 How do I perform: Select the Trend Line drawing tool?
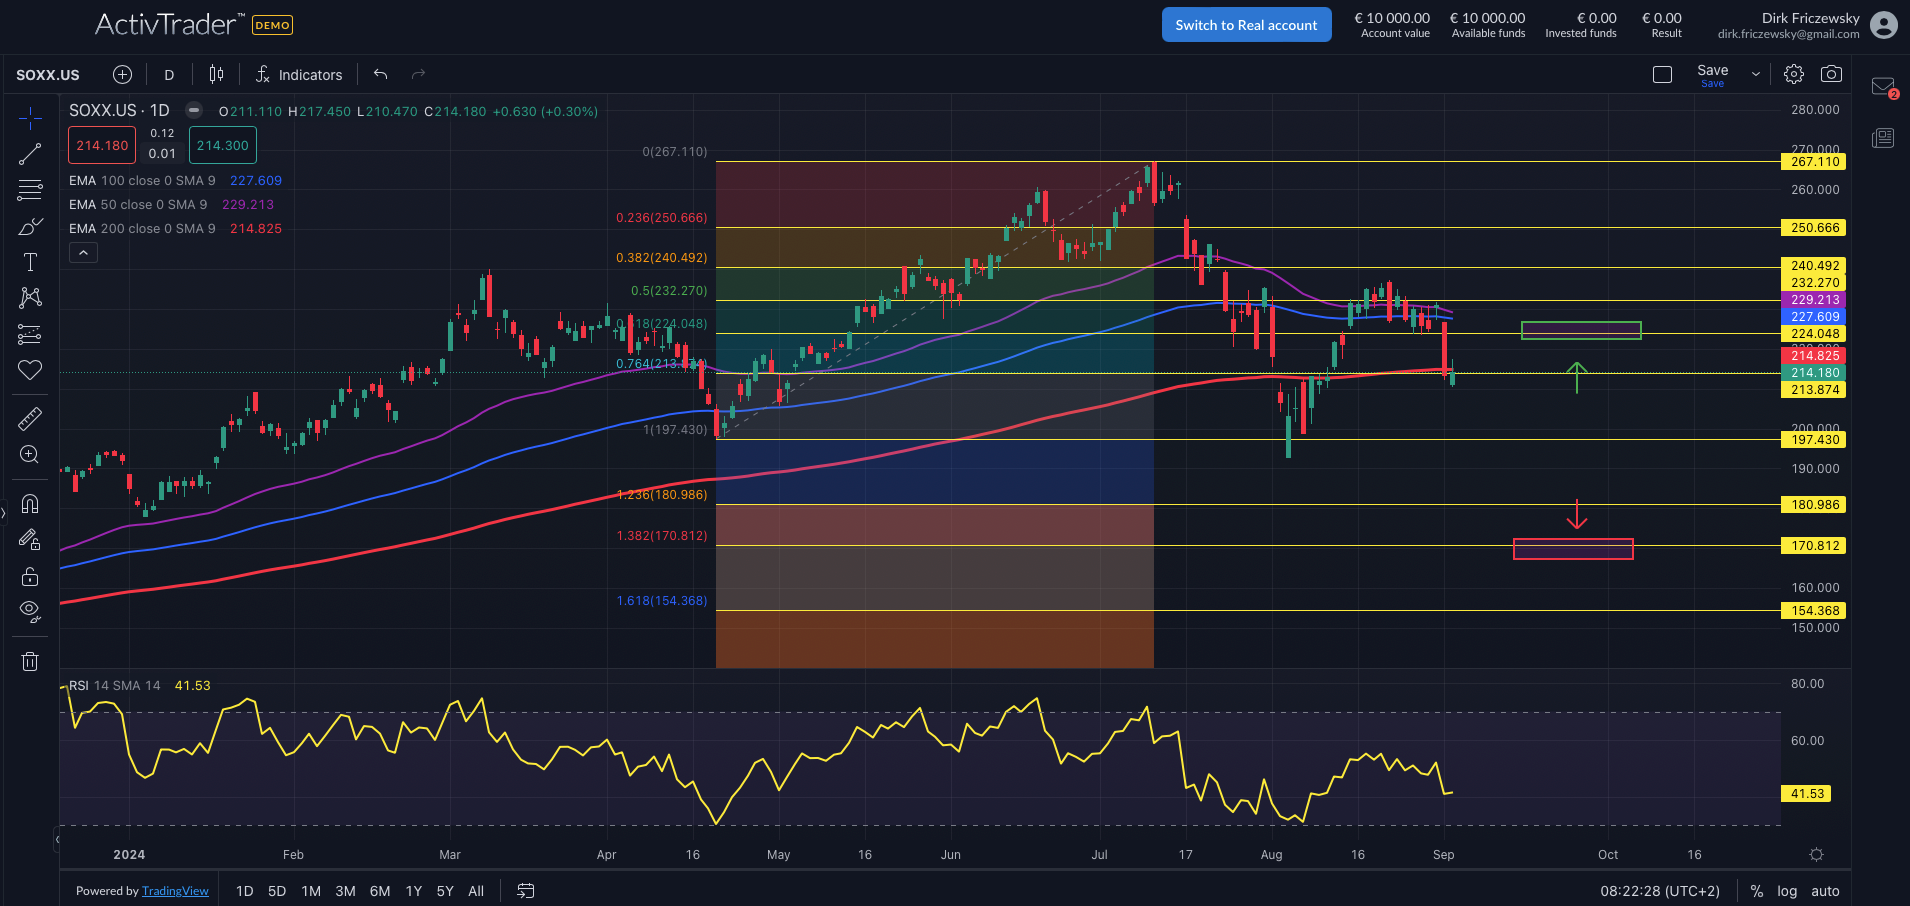tap(30, 153)
